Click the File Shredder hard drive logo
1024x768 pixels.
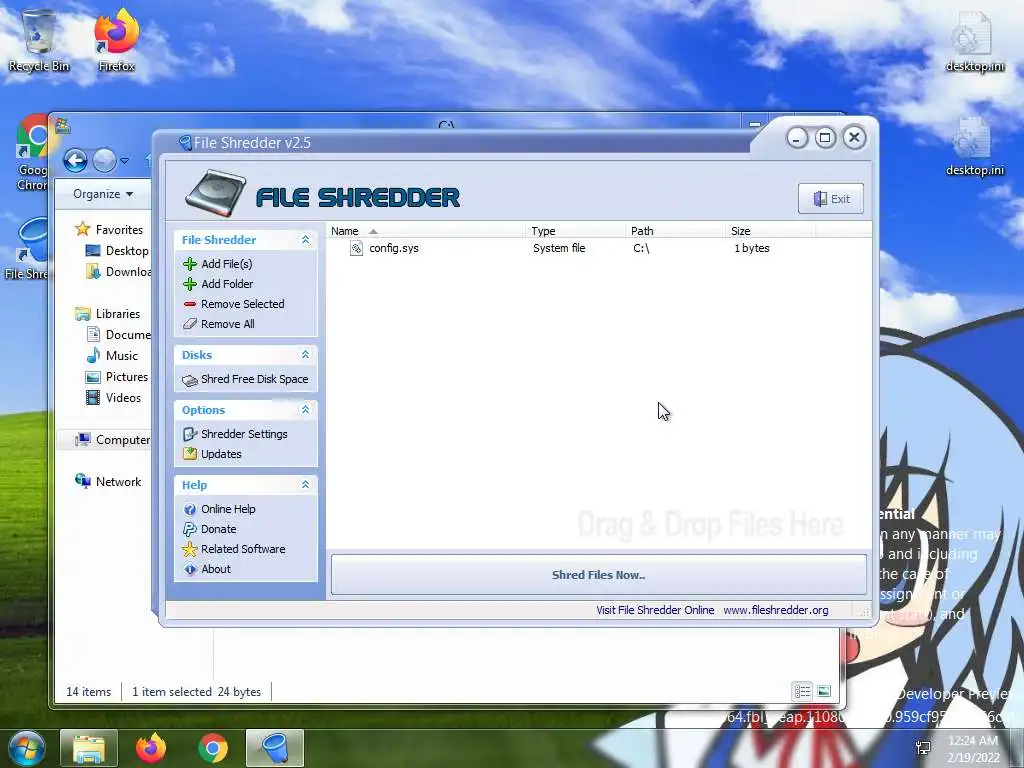(216, 193)
